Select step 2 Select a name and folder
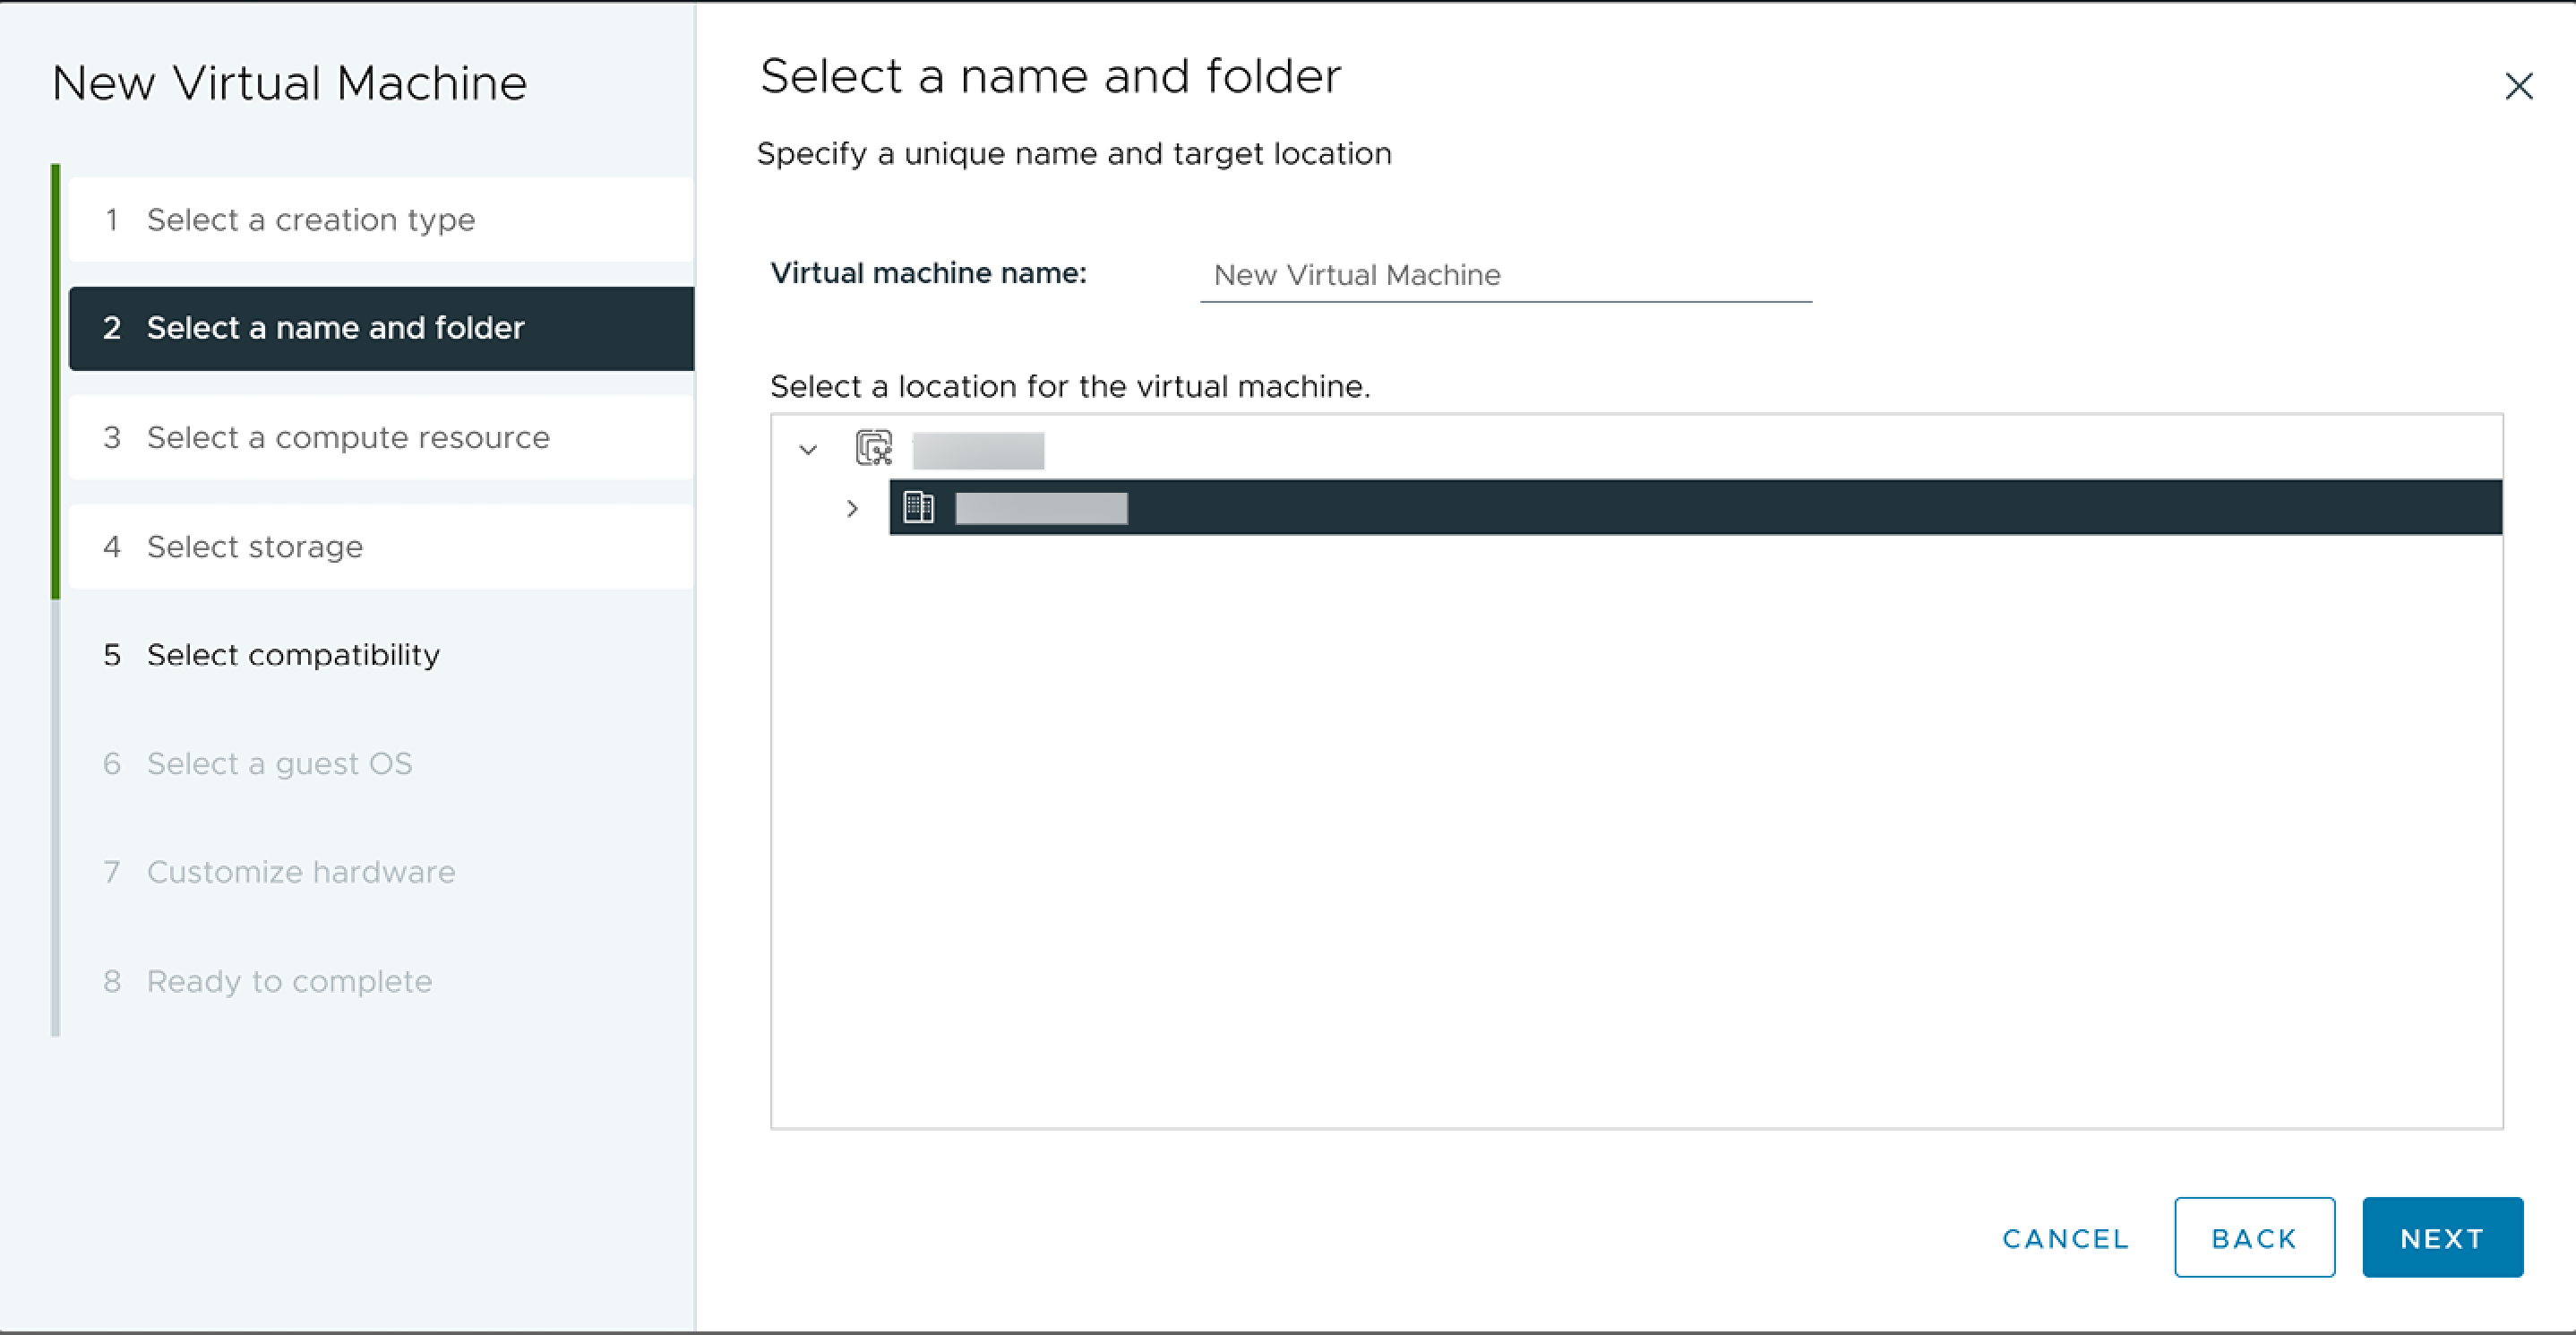2576x1335 pixels. pos(335,327)
